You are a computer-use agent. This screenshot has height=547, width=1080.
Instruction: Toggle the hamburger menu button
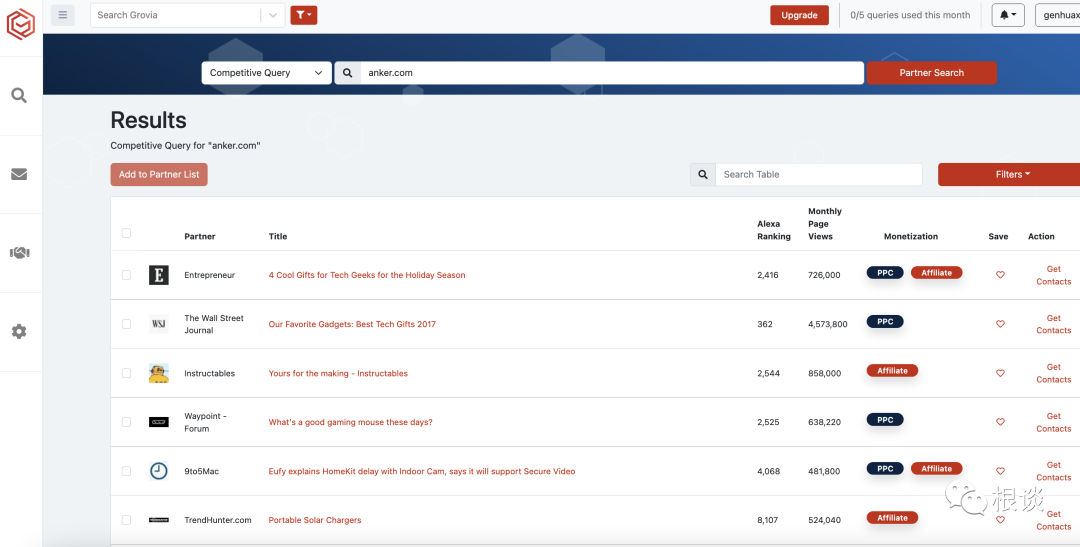point(63,14)
